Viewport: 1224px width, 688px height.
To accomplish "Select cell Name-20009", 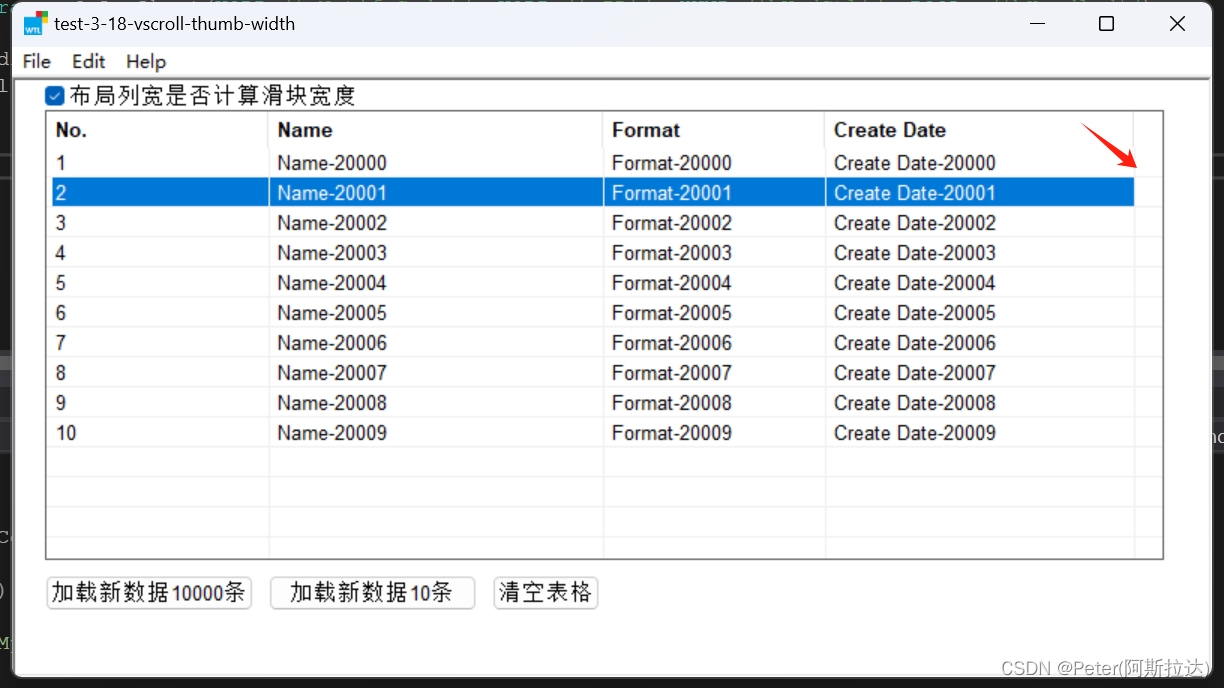I will pos(436,433).
